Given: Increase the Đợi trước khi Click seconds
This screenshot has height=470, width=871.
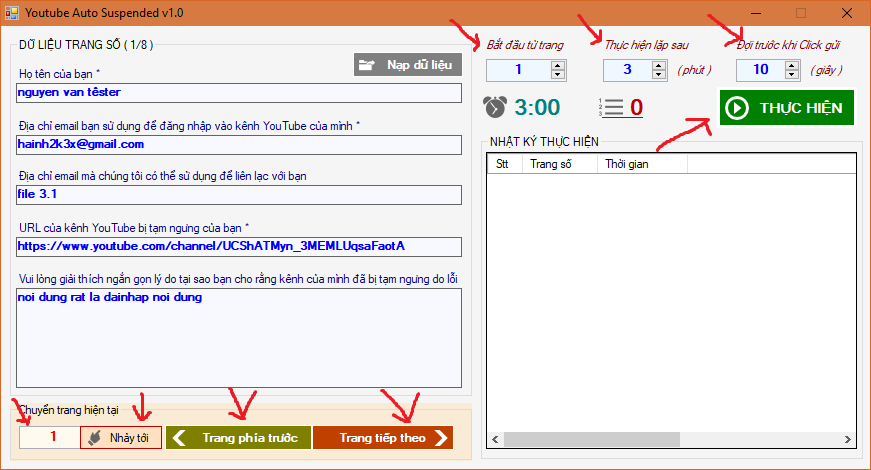Looking at the screenshot, I should pyautogui.click(x=792, y=65).
